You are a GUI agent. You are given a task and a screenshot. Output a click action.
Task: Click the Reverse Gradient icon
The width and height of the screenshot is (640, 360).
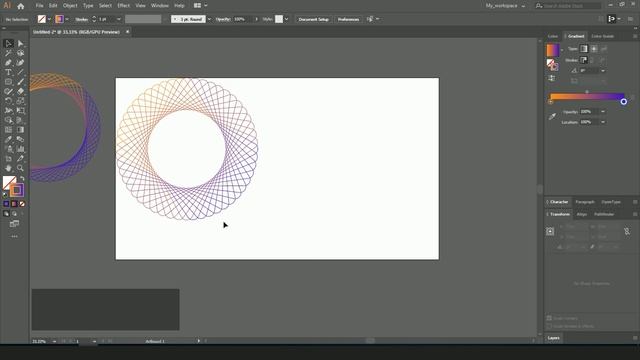pyautogui.click(x=551, y=78)
